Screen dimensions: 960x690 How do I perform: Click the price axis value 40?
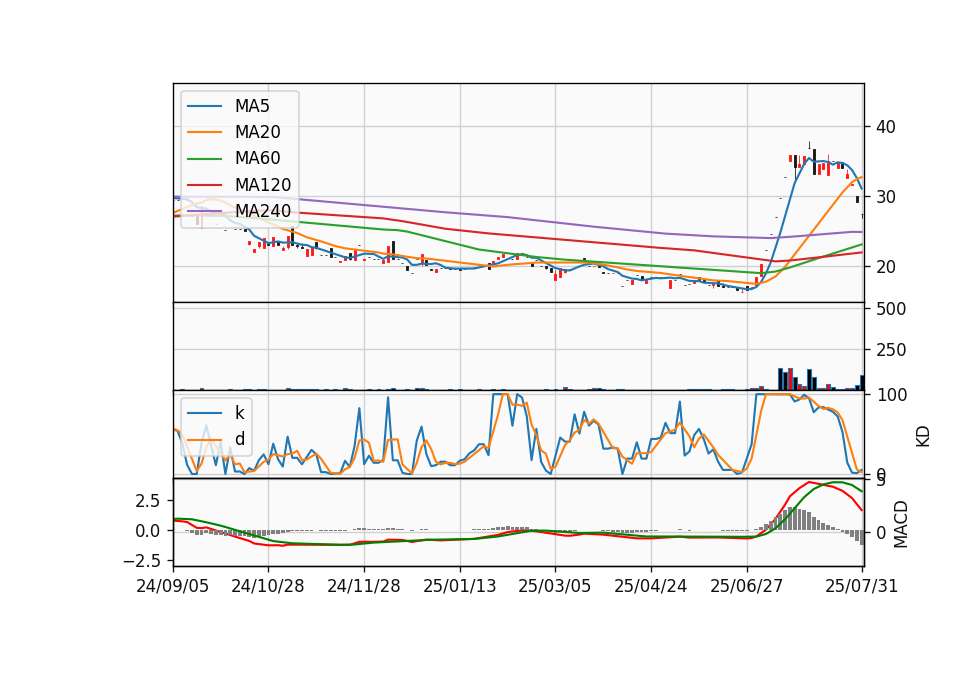(x=886, y=127)
